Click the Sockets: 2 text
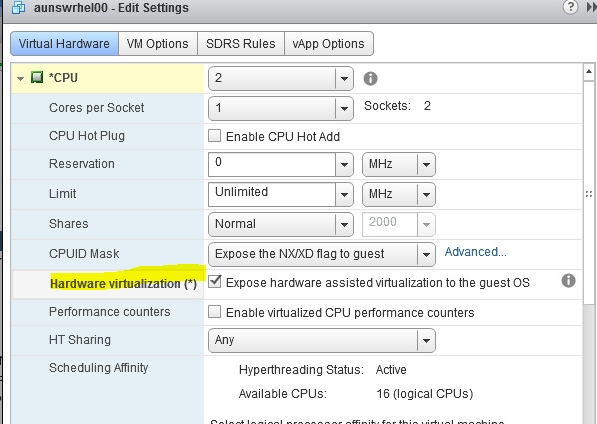The image size is (597, 424). coord(397,106)
